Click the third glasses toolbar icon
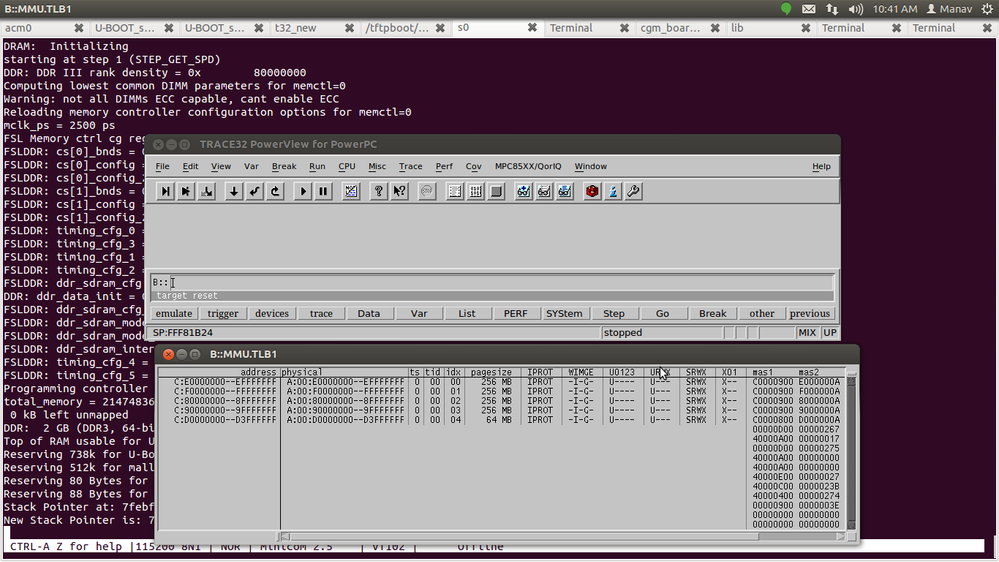 click(x=564, y=191)
